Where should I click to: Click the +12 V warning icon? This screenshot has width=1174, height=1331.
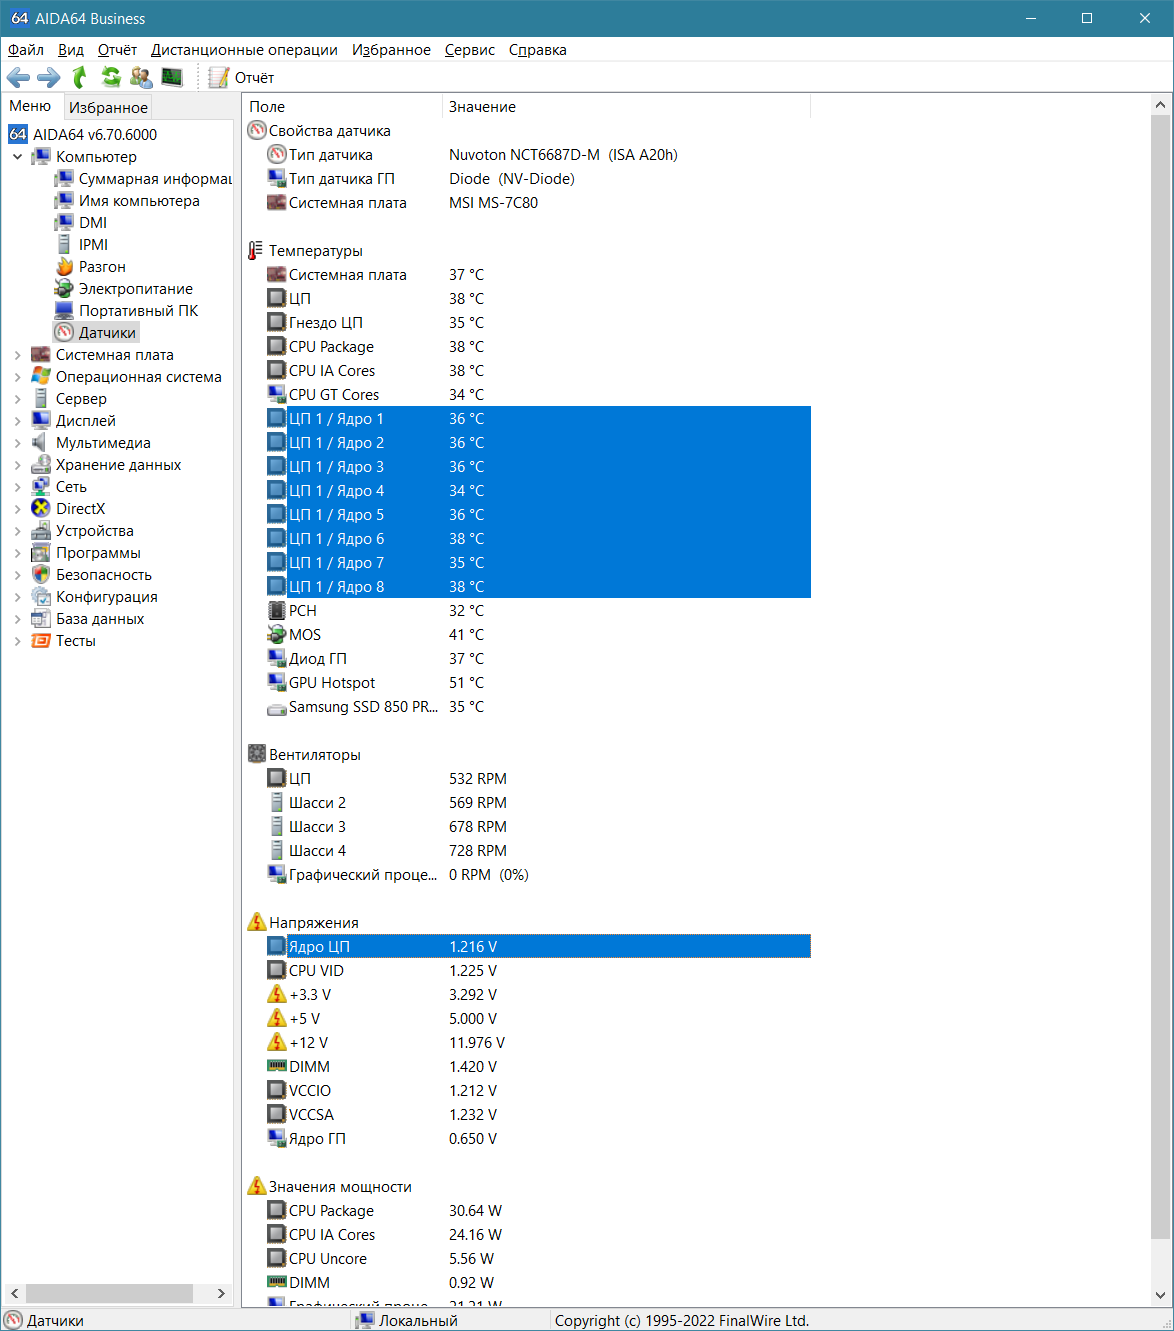click(277, 1043)
